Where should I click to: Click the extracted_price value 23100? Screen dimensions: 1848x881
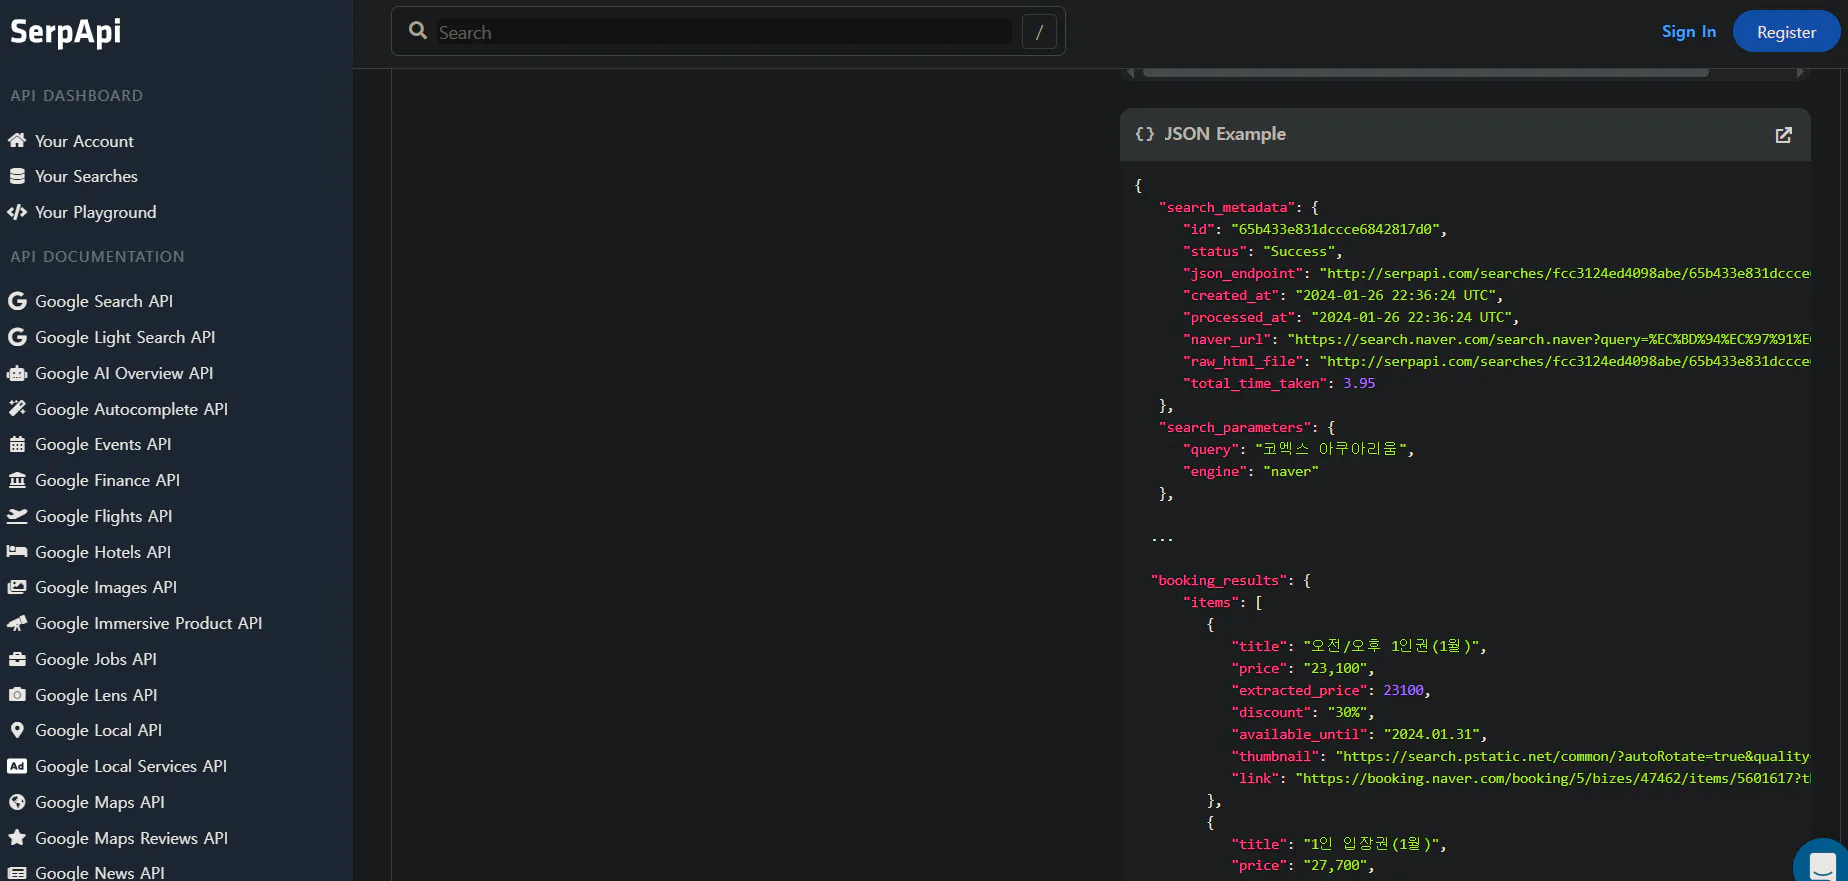tap(1403, 690)
